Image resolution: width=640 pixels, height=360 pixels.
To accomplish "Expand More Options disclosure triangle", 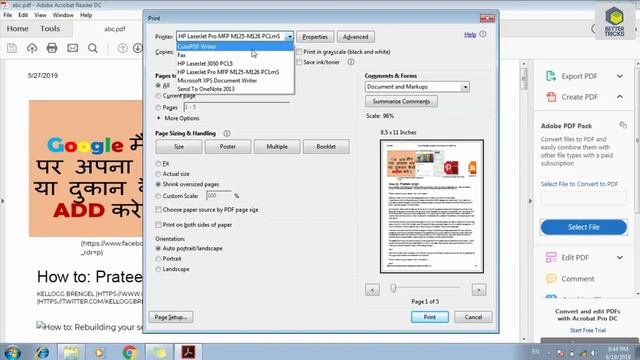I will point(159,118).
